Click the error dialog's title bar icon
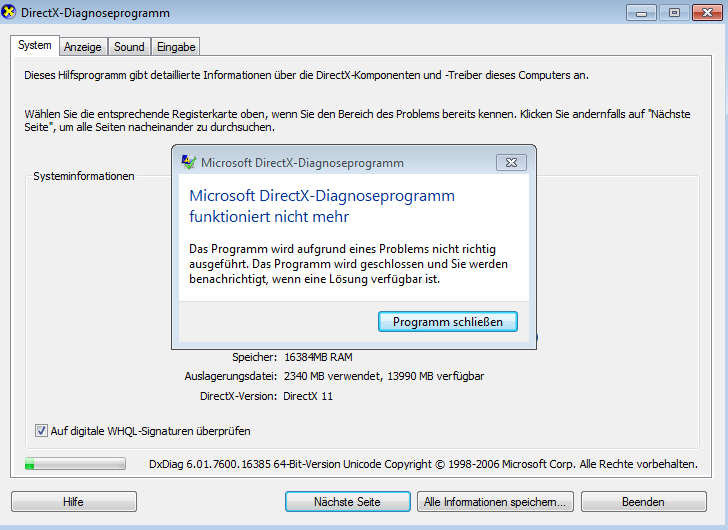This screenshot has height=530, width=728. coord(188,162)
